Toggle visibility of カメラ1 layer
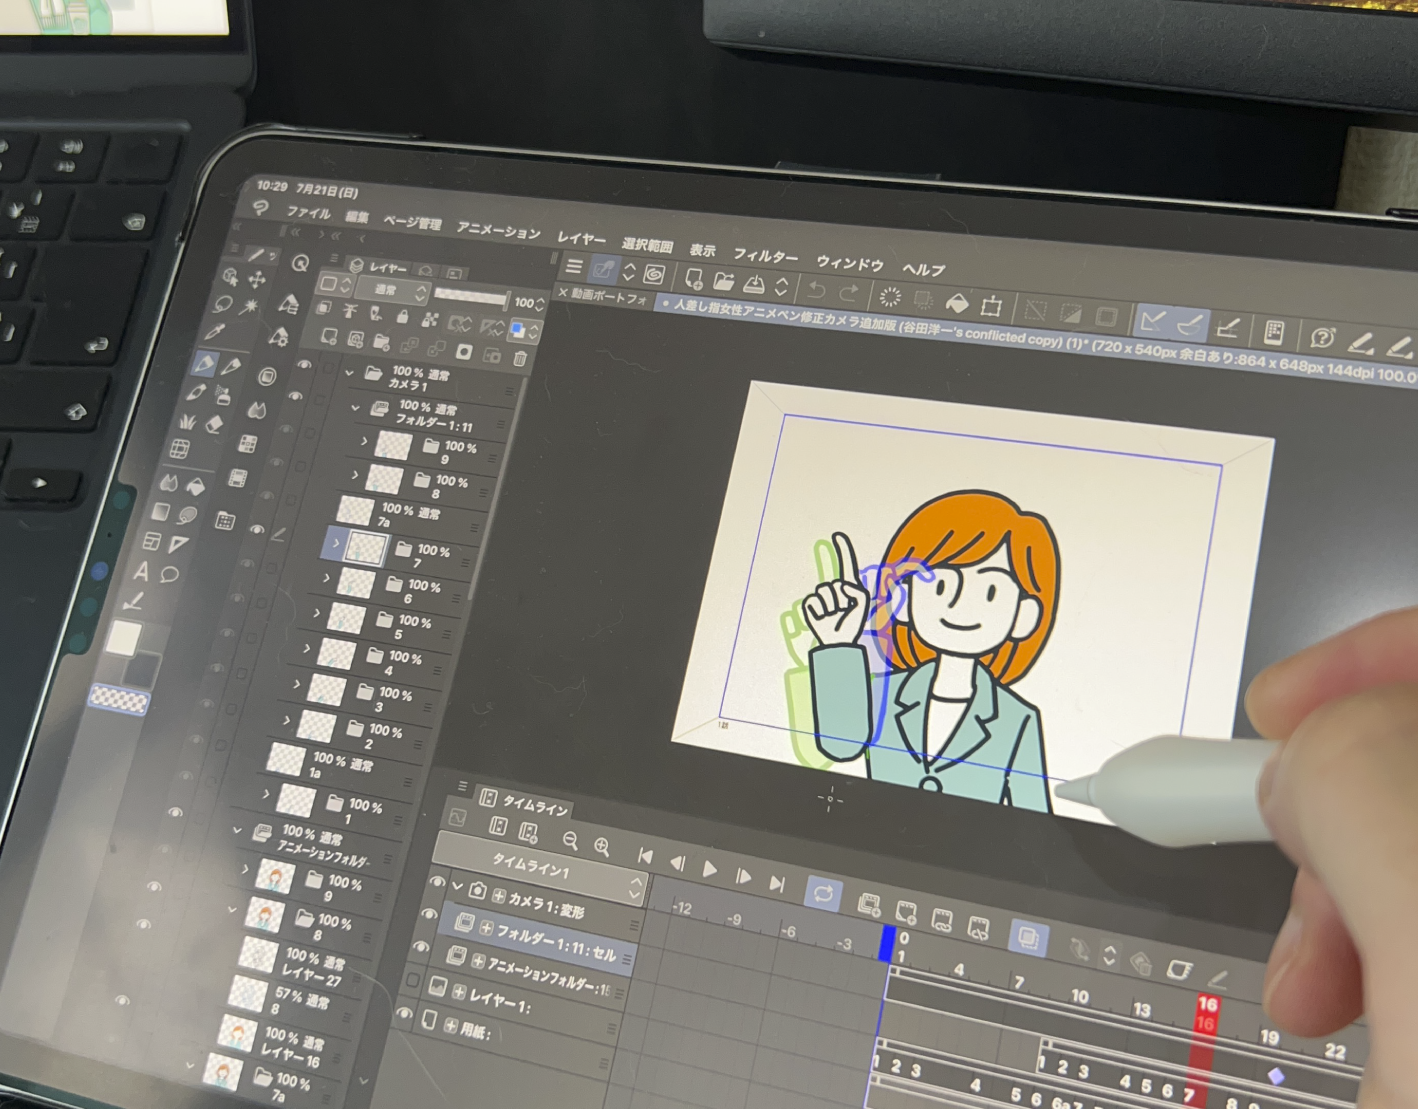Image resolution: width=1418 pixels, height=1109 pixels. click(304, 366)
